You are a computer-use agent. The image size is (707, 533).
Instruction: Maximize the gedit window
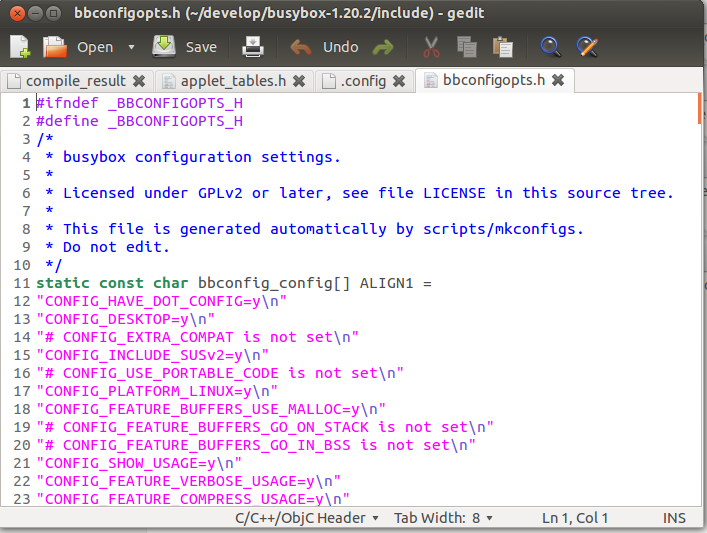pyautogui.click(x=53, y=13)
